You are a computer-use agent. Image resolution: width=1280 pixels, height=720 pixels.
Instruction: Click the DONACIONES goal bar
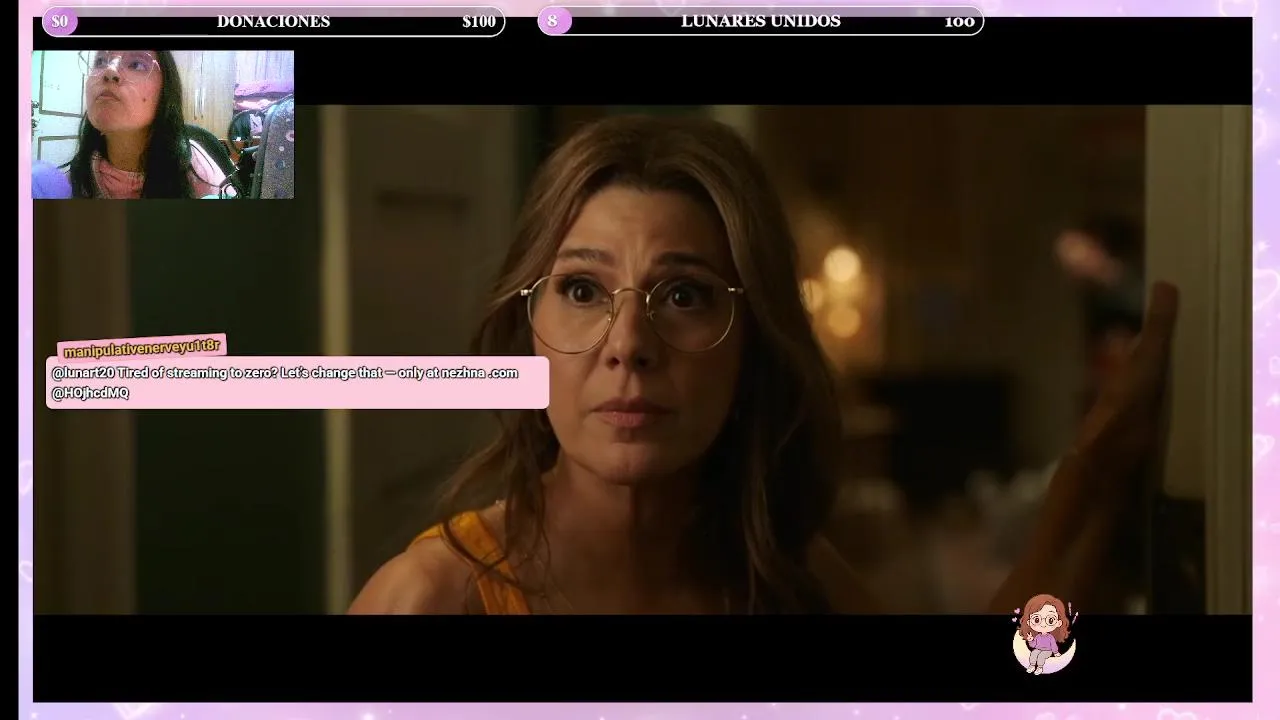(274, 21)
